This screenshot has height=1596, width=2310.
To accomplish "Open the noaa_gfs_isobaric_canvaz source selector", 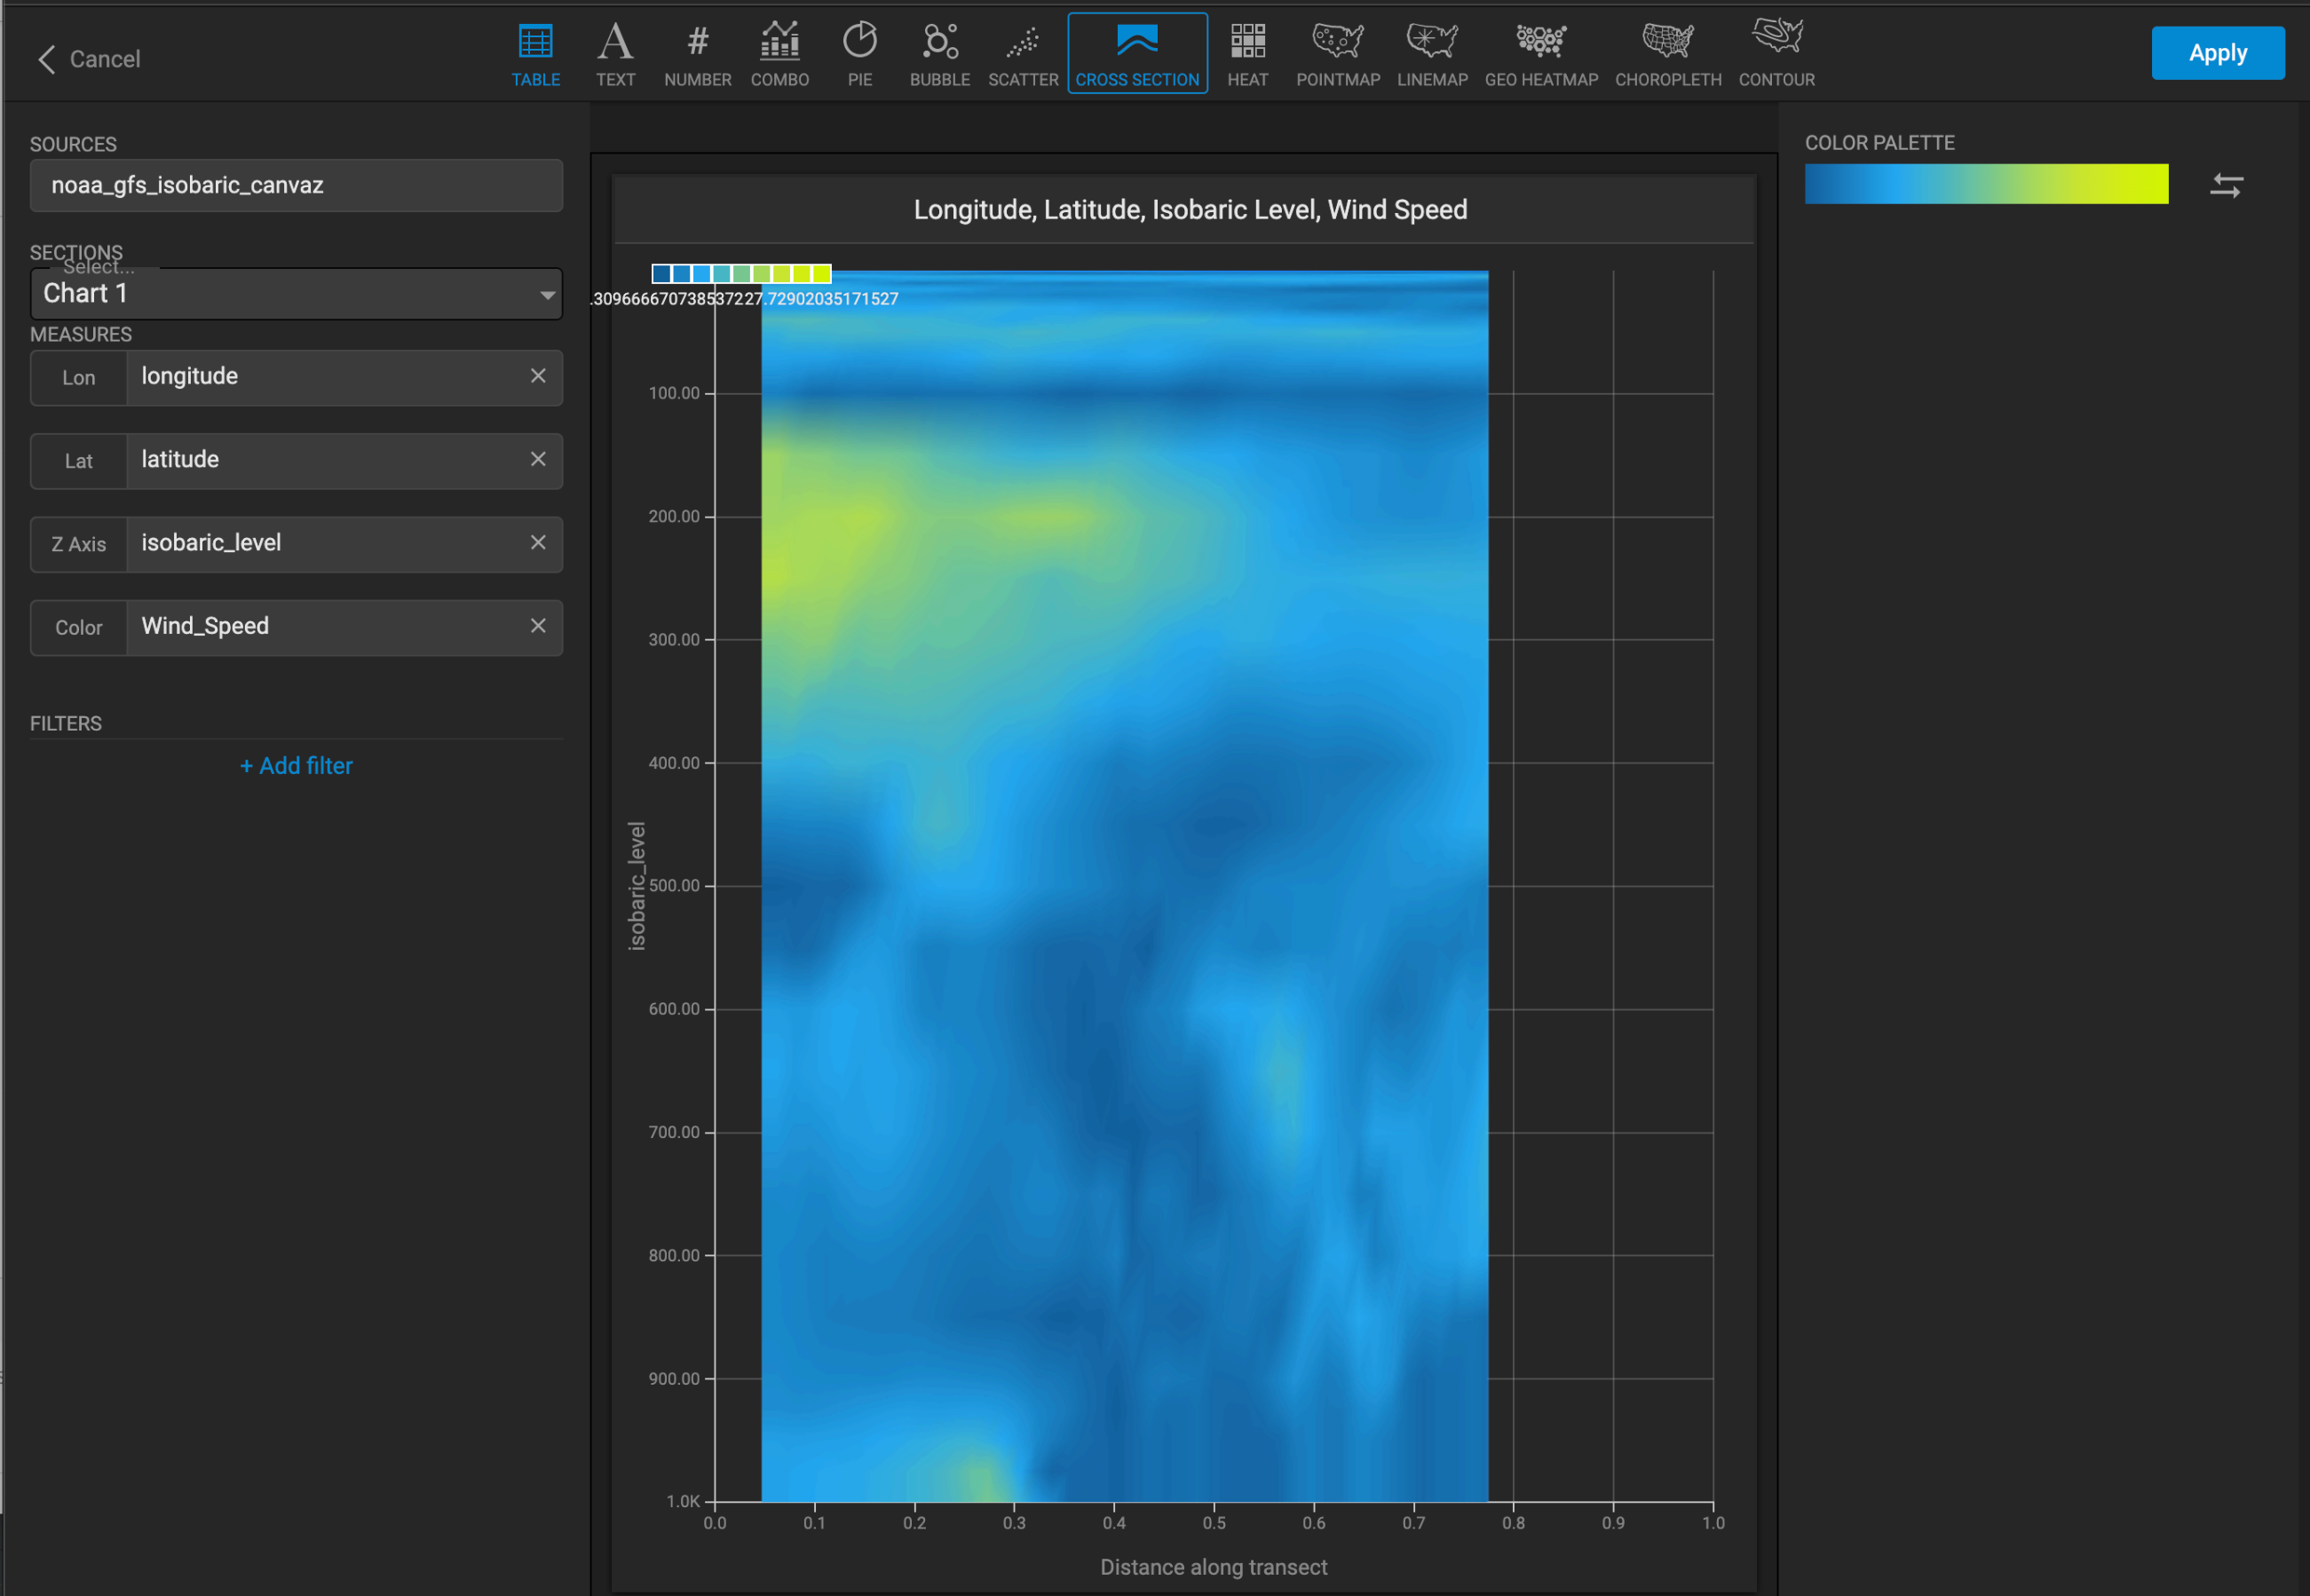I will tap(296, 186).
